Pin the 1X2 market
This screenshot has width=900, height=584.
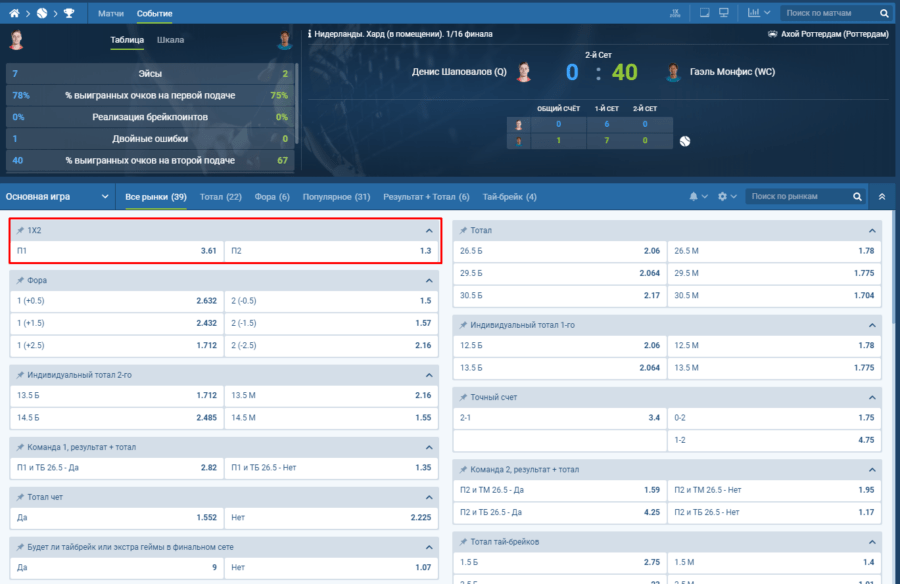pos(21,231)
